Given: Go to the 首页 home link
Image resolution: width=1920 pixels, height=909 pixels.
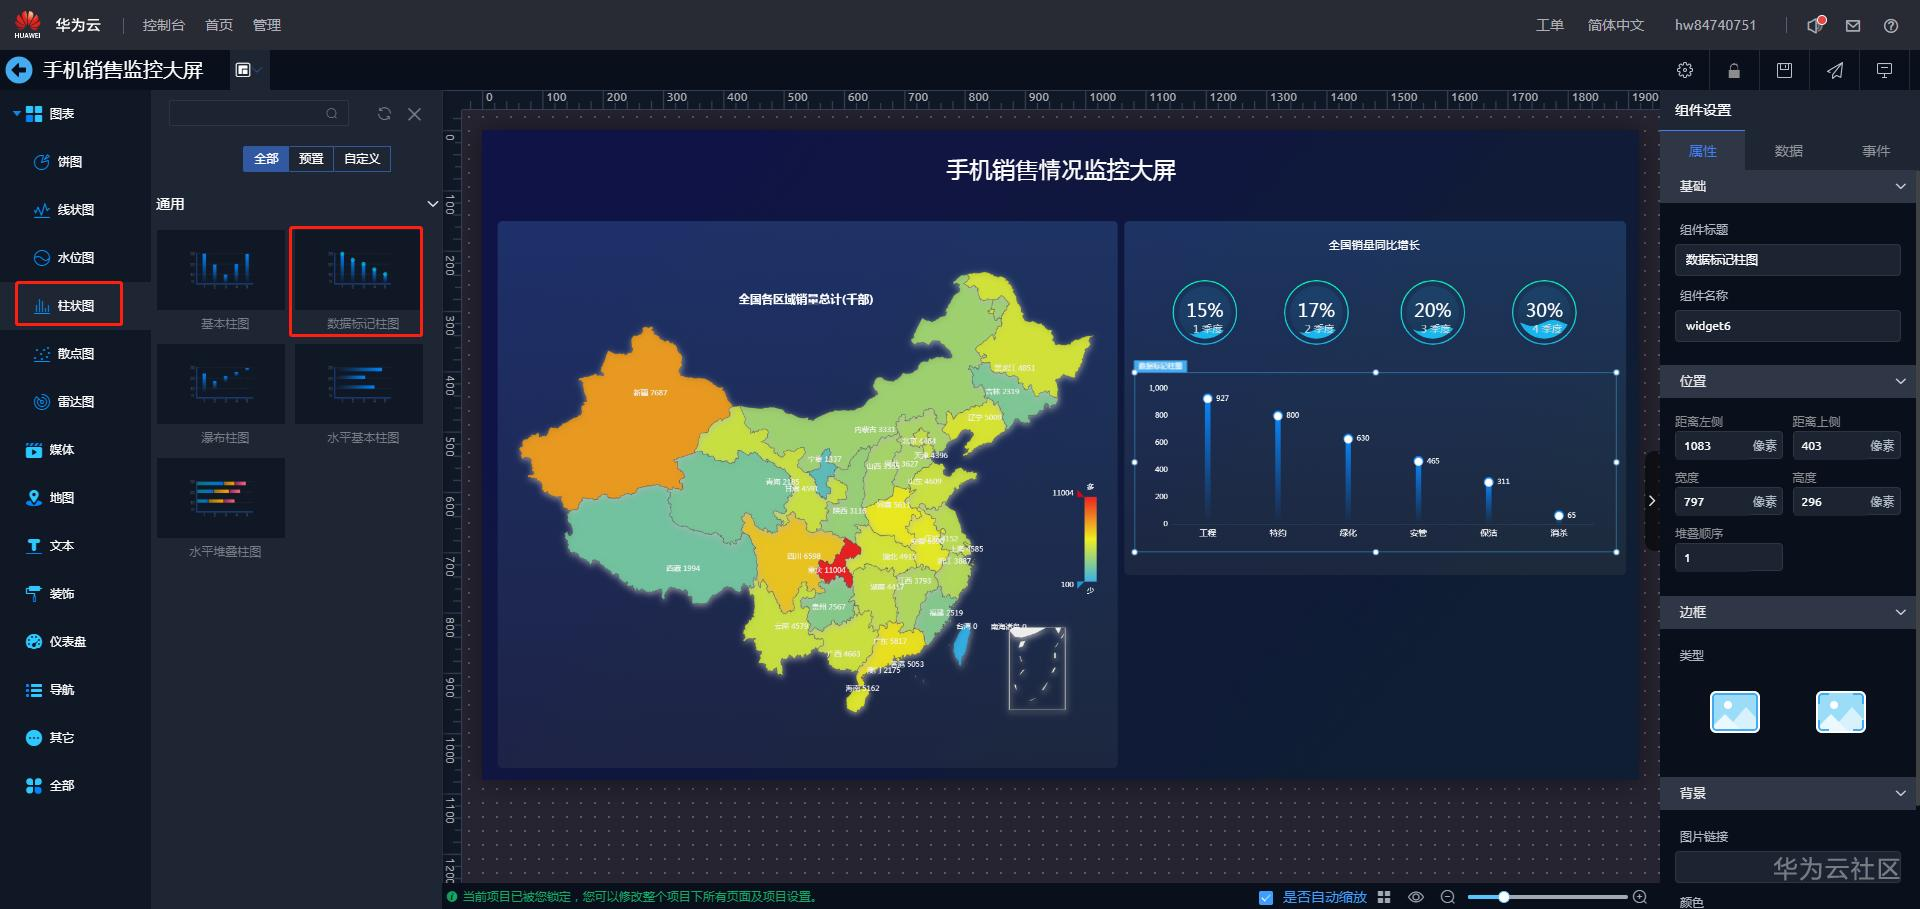Looking at the screenshot, I should (219, 25).
